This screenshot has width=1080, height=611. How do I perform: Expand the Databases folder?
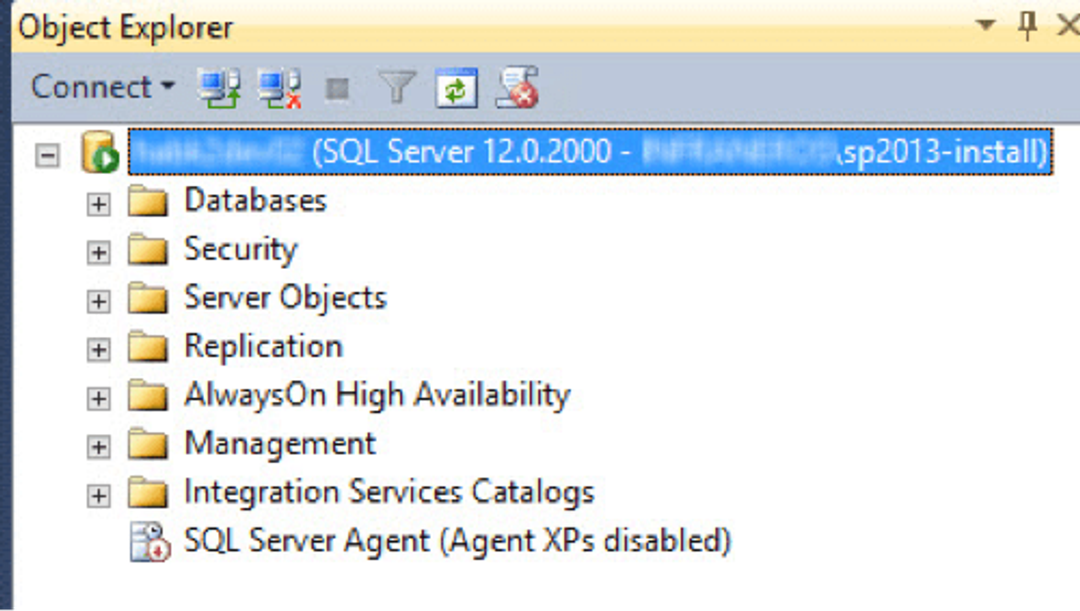[x=98, y=204]
